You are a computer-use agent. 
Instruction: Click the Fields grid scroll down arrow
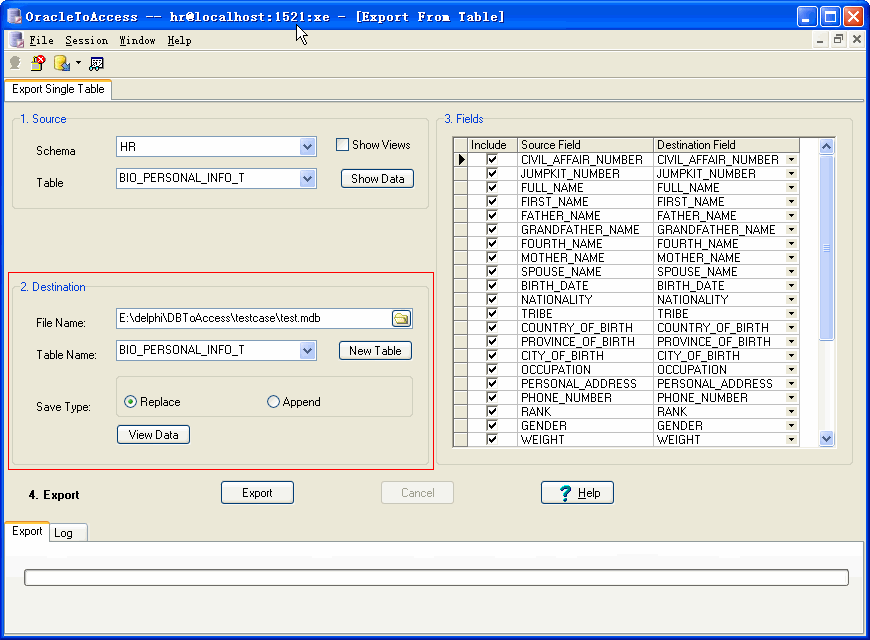point(826,439)
